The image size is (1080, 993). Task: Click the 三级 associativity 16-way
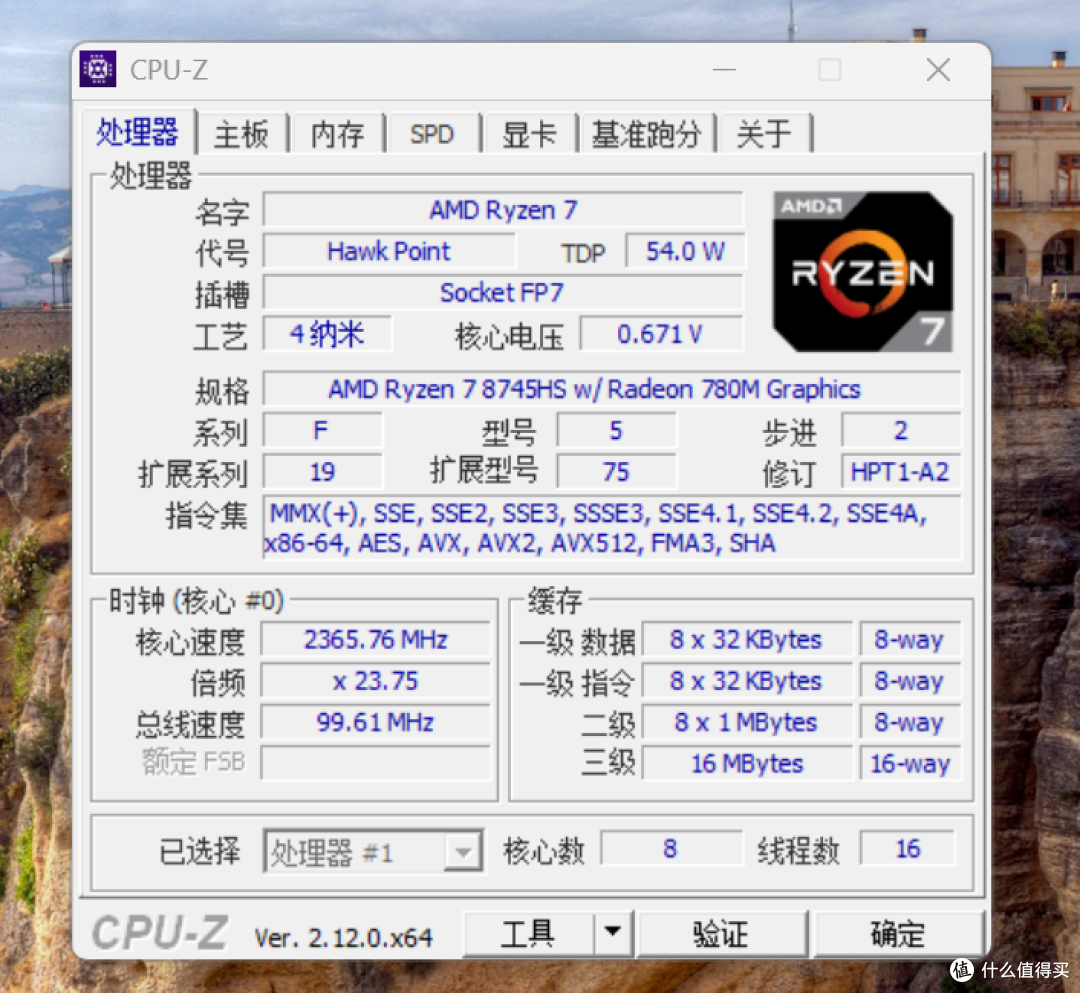coord(910,764)
